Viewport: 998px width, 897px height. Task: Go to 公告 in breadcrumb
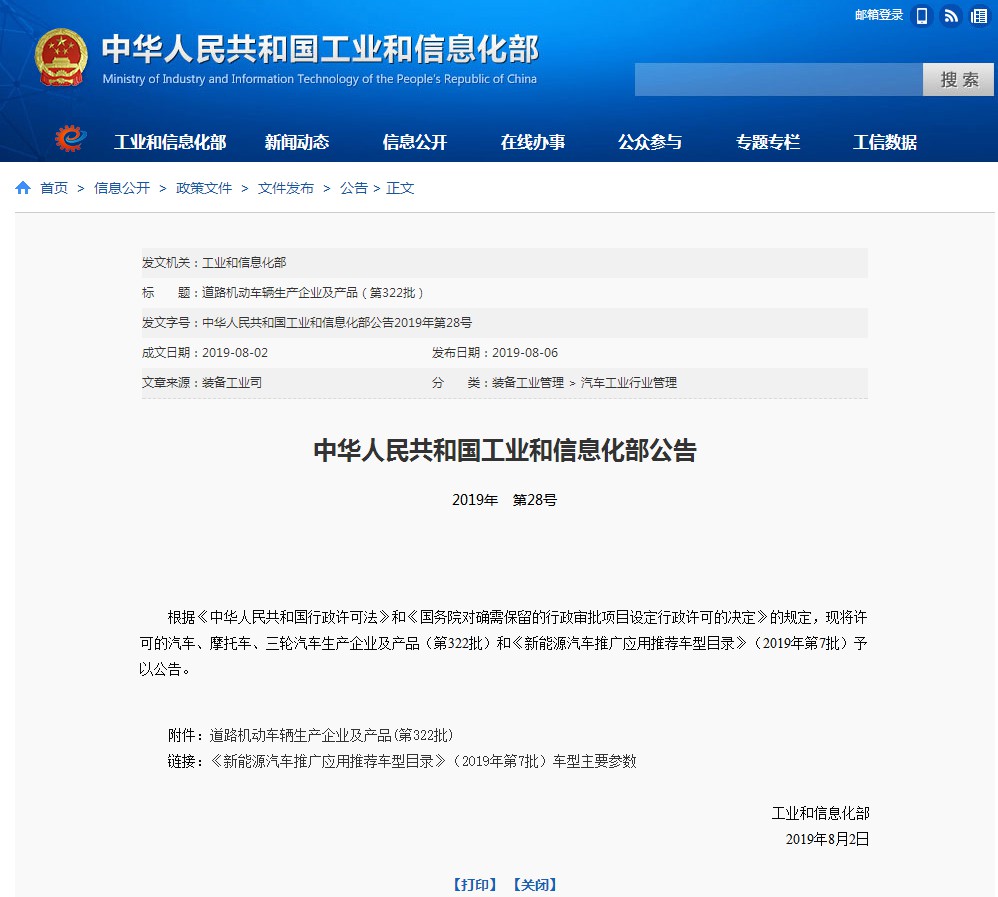pyautogui.click(x=354, y=188)
